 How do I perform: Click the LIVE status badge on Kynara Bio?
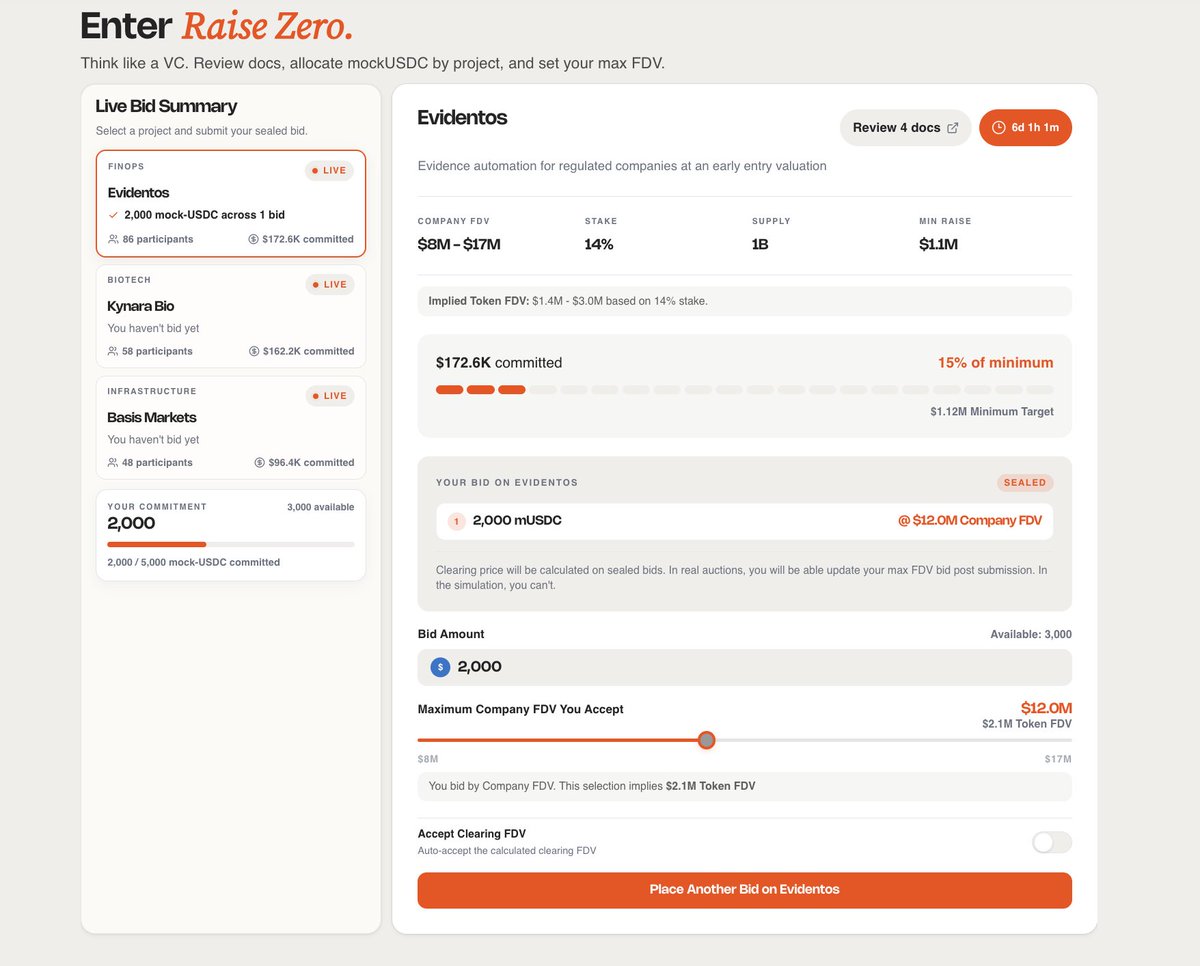[x=329, y=285]
